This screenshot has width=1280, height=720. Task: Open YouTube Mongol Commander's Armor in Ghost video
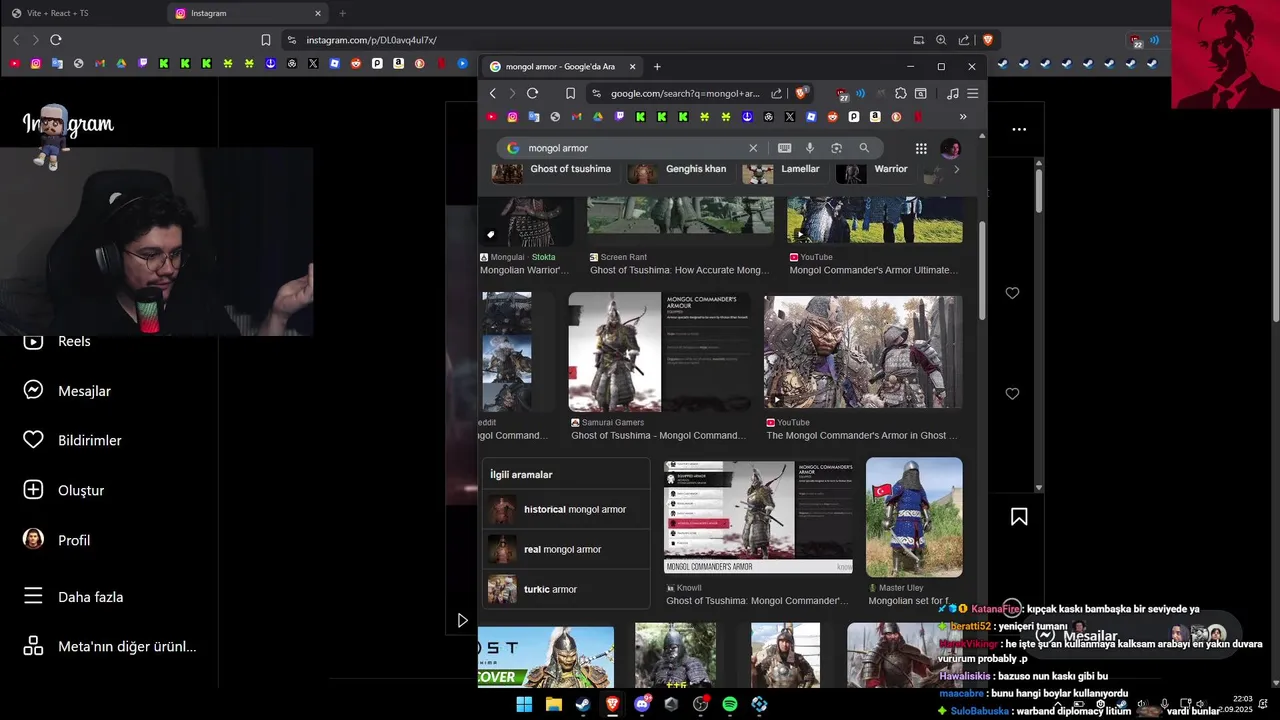(864, 352)
